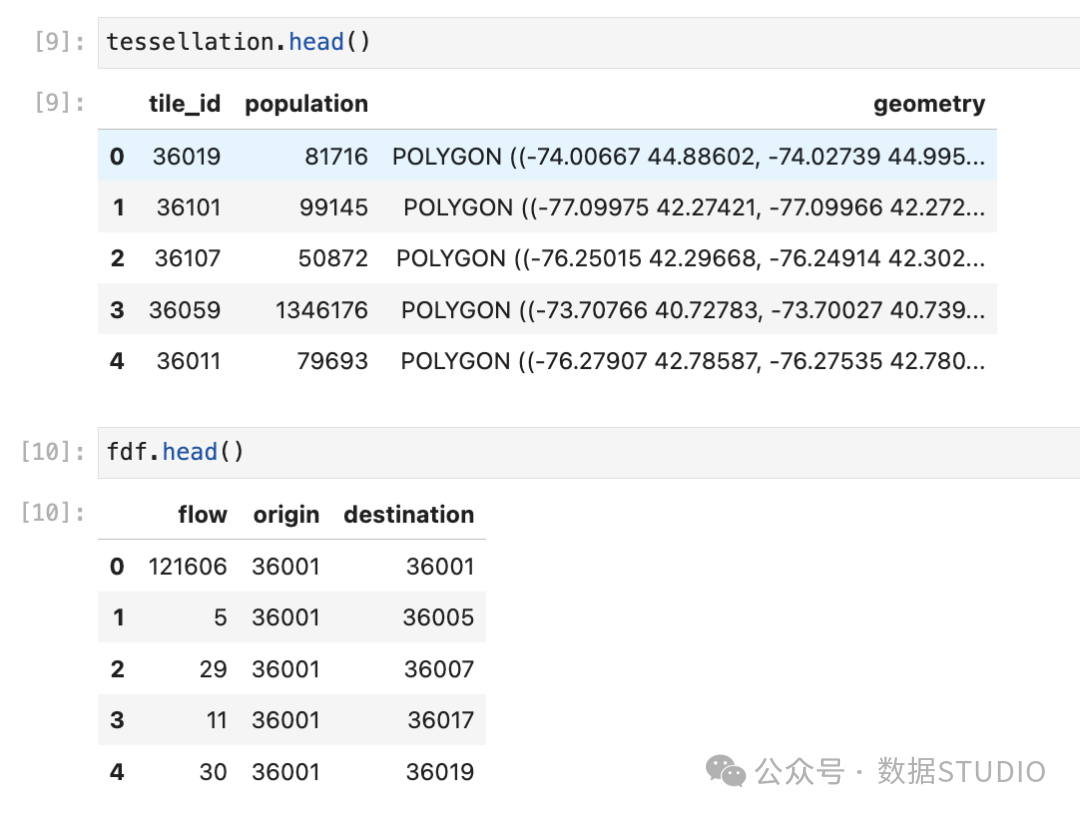Select population value 99145
The height and width of the screenshot is (814, 1080).
tap(333, 207)
